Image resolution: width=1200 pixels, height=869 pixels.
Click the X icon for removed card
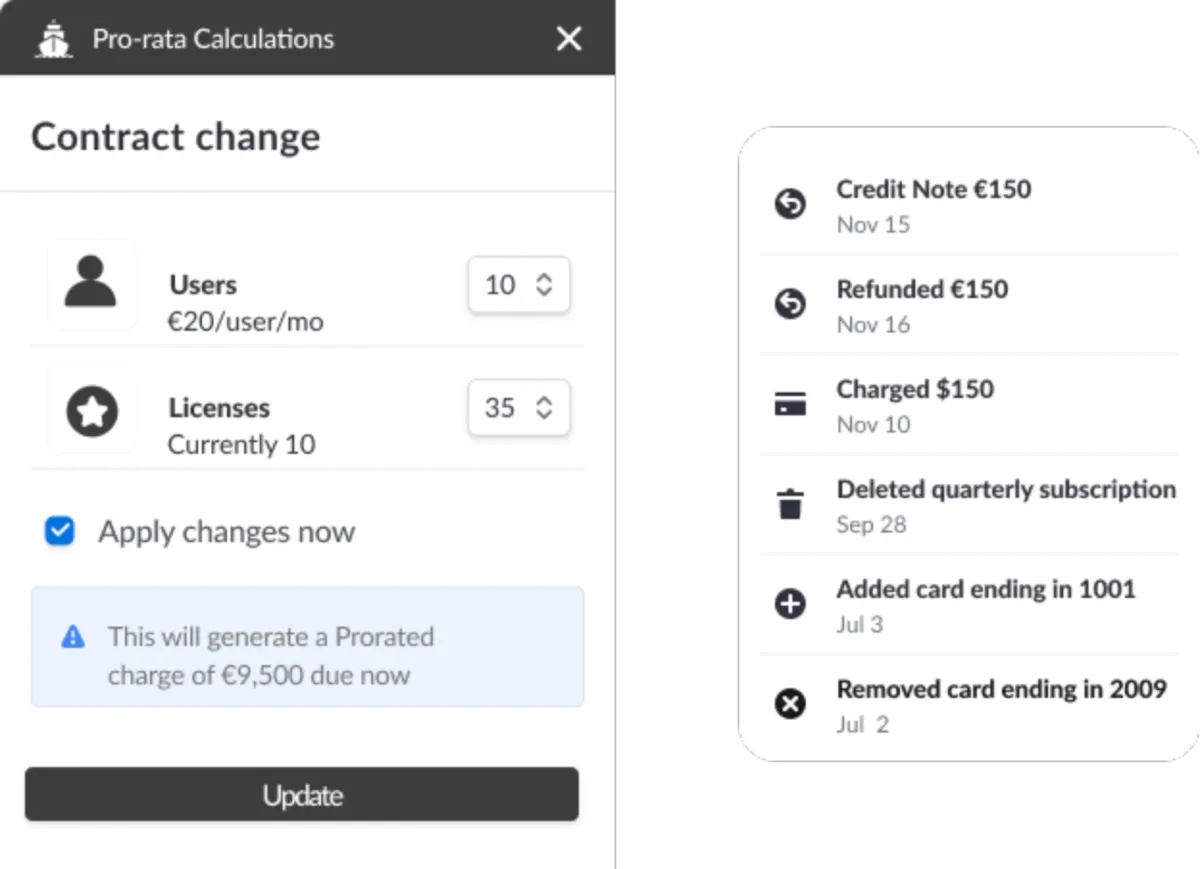coord(790,704)
